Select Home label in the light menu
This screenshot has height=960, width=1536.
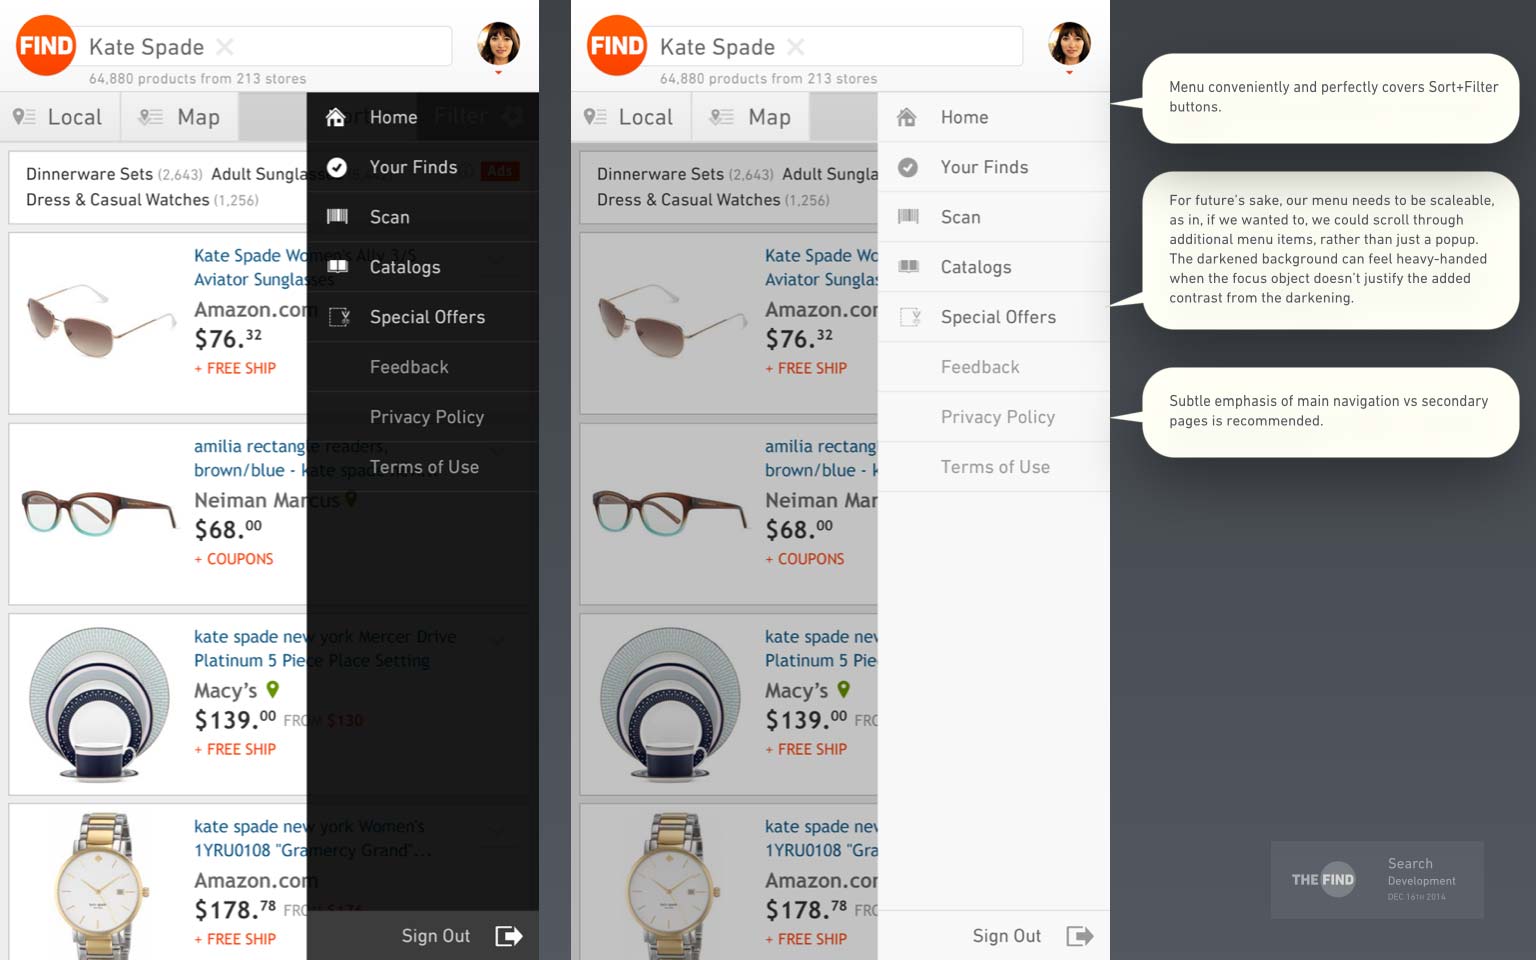tap(964, 117)
